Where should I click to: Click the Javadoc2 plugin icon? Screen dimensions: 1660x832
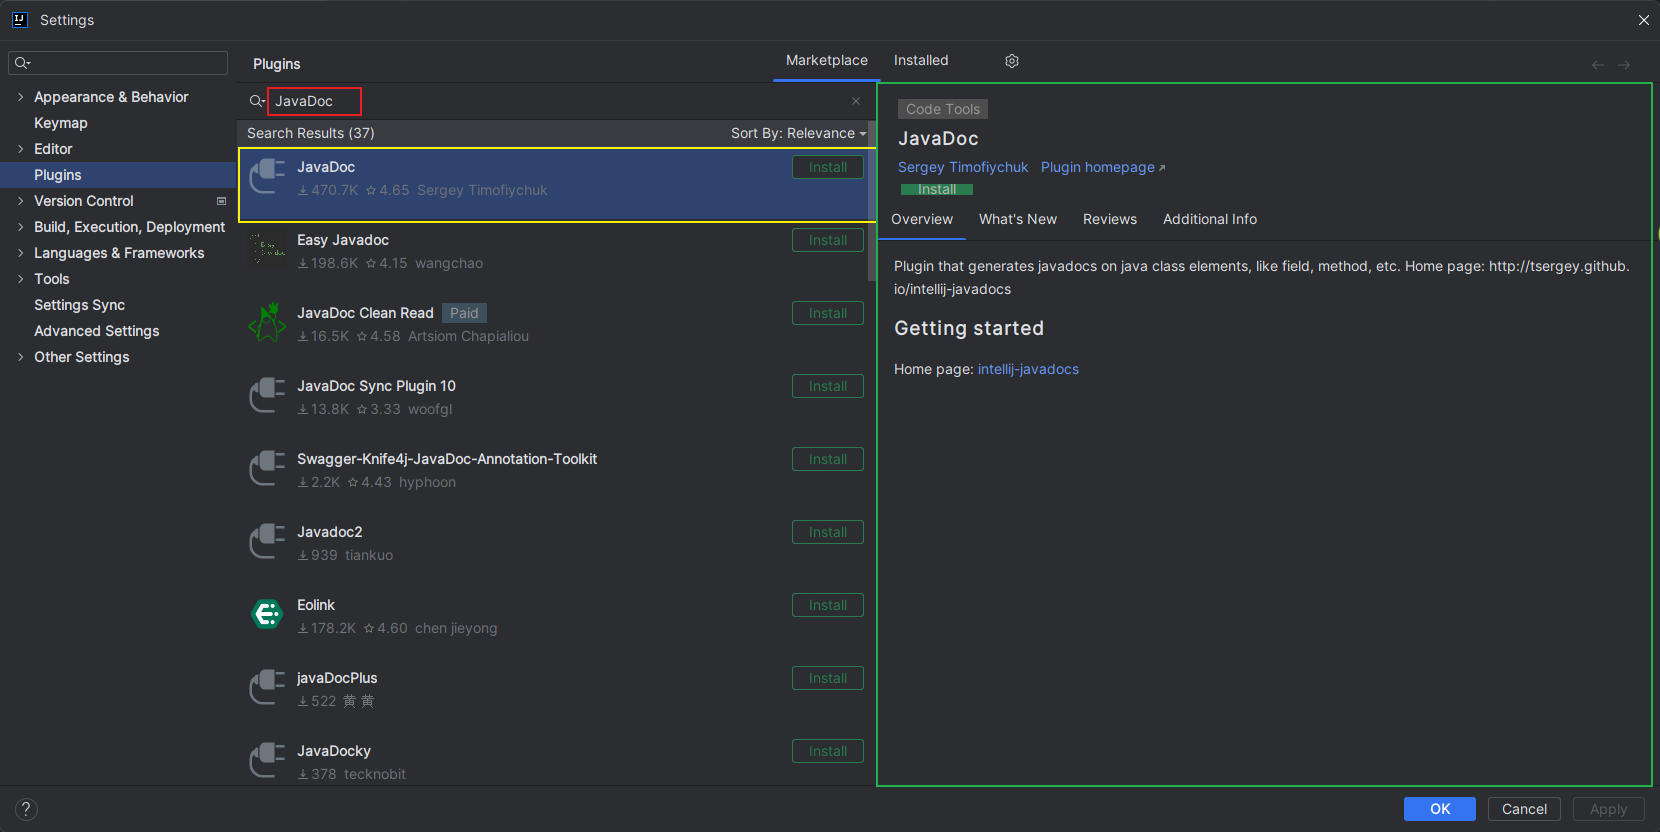pos(267,542)
